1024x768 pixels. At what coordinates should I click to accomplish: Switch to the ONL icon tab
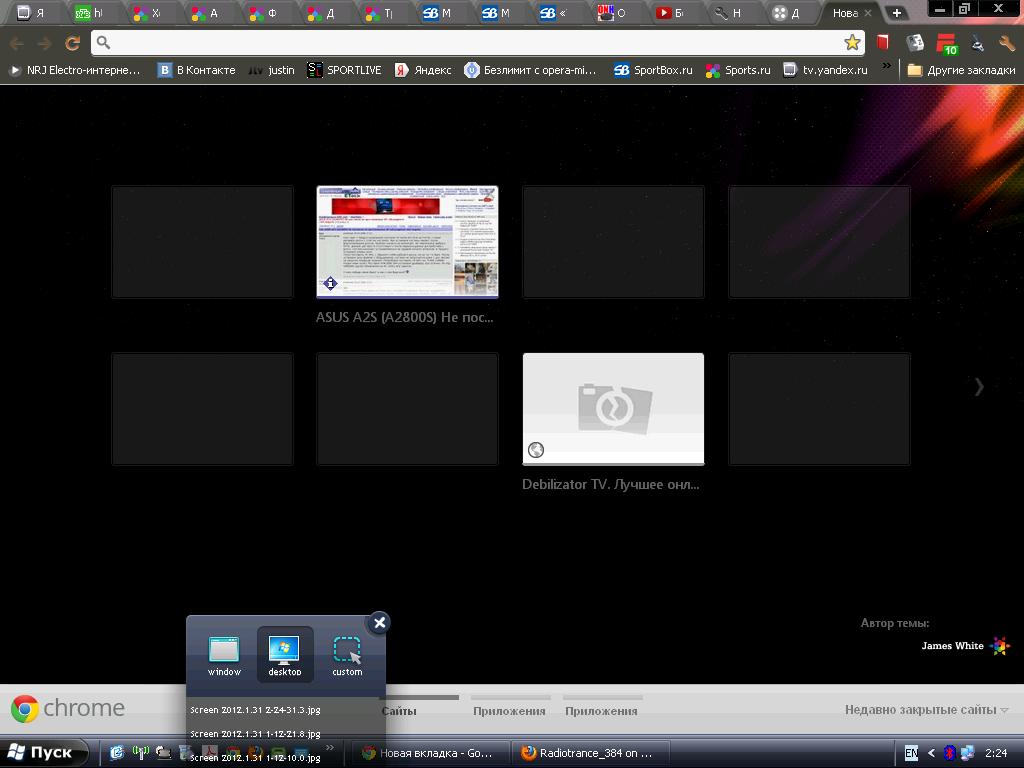[613, 13]
